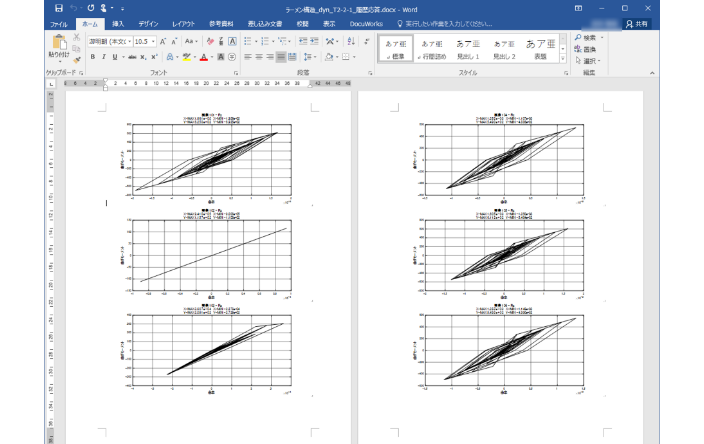Toggle Italic formatting
704x444 pixels.
coord(104,57)
